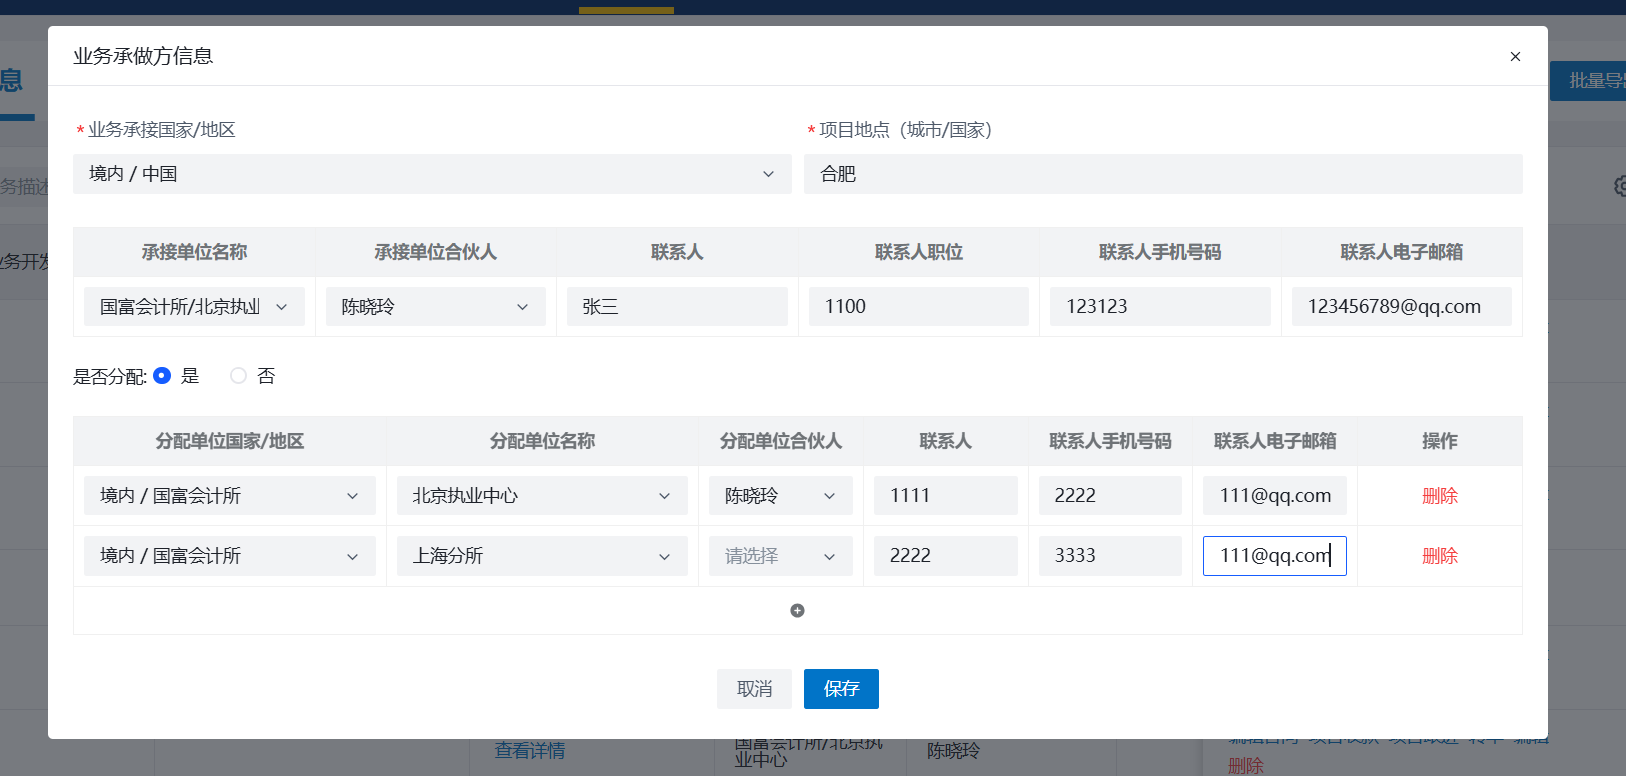Click phone field in 北京执业中心 row

coord(1110,496)
